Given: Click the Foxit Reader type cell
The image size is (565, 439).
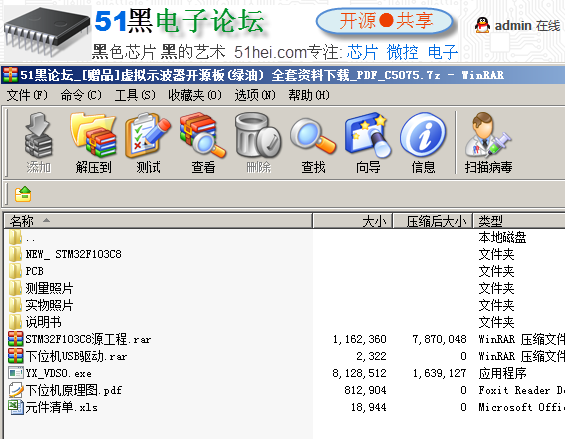Looking at the screenshot, I should 521,390.
